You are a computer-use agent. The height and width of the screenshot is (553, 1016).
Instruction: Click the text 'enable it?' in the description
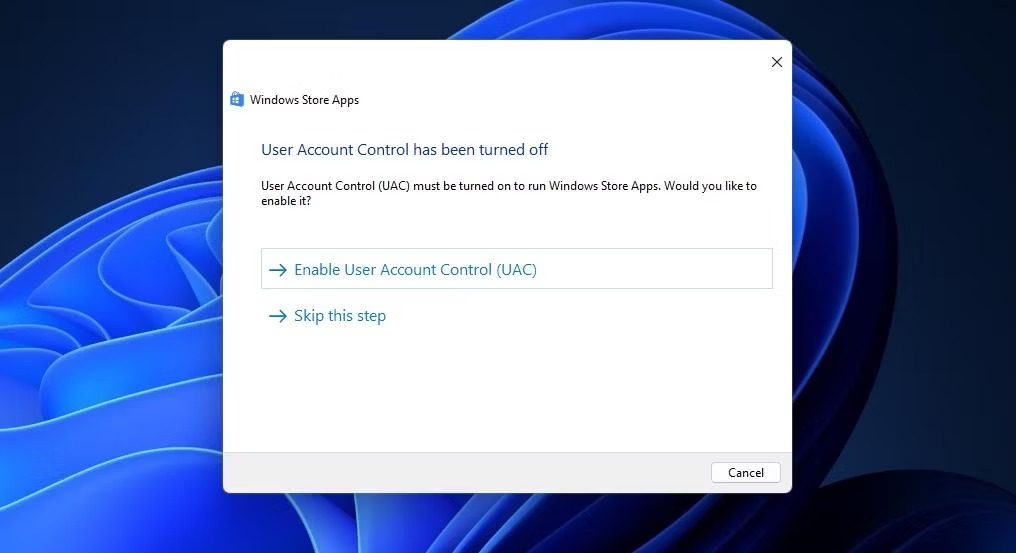click(x=286, y=201)
